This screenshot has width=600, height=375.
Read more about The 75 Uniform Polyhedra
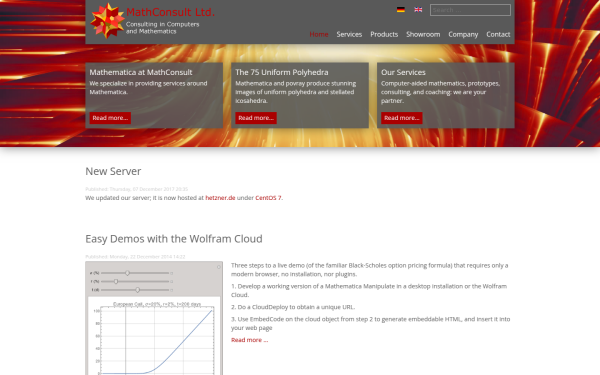pos(256,118)
